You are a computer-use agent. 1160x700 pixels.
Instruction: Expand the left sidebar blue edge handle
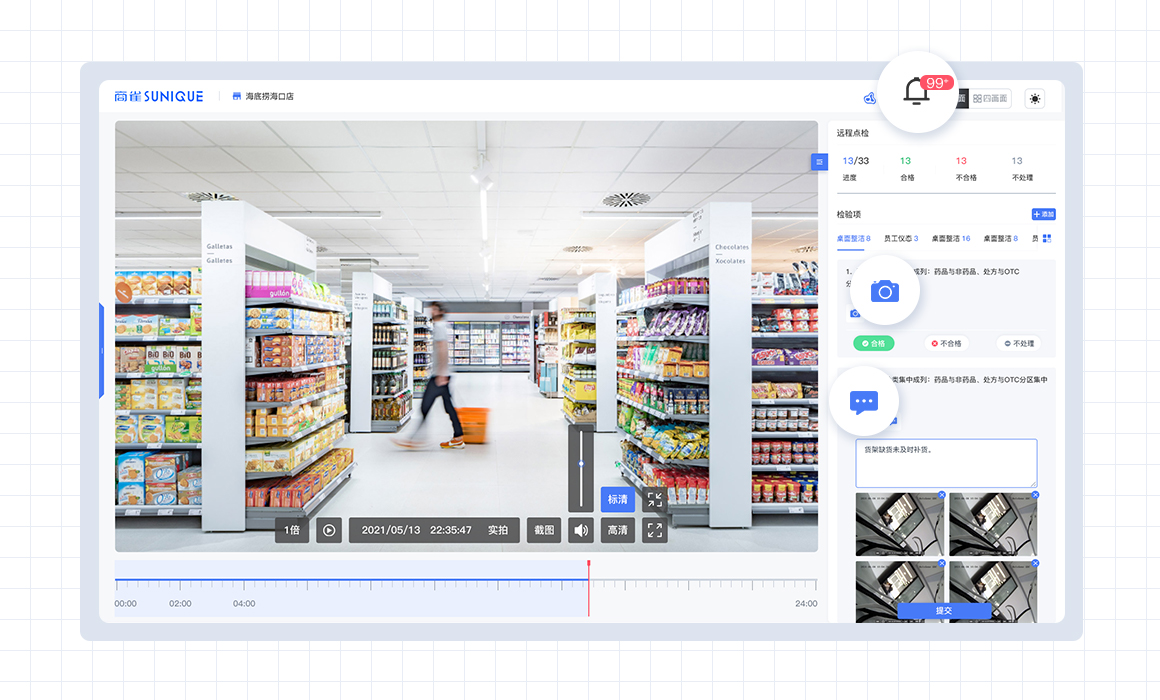101,351
